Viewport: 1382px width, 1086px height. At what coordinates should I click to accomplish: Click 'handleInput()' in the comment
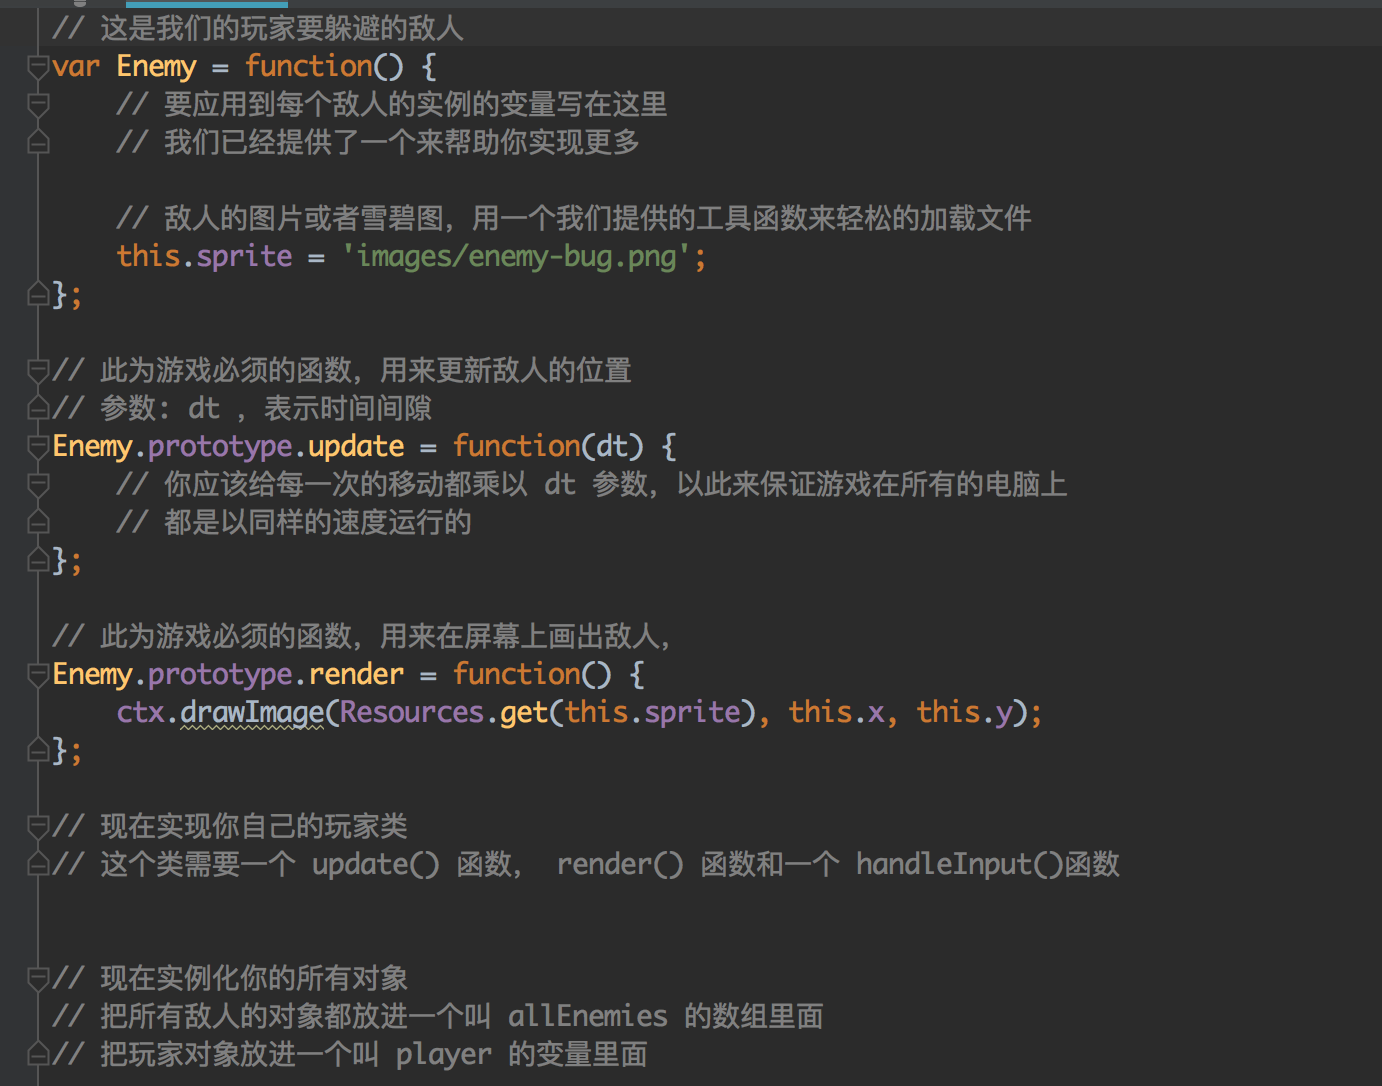pyautogui.click(x=960, y=865)
